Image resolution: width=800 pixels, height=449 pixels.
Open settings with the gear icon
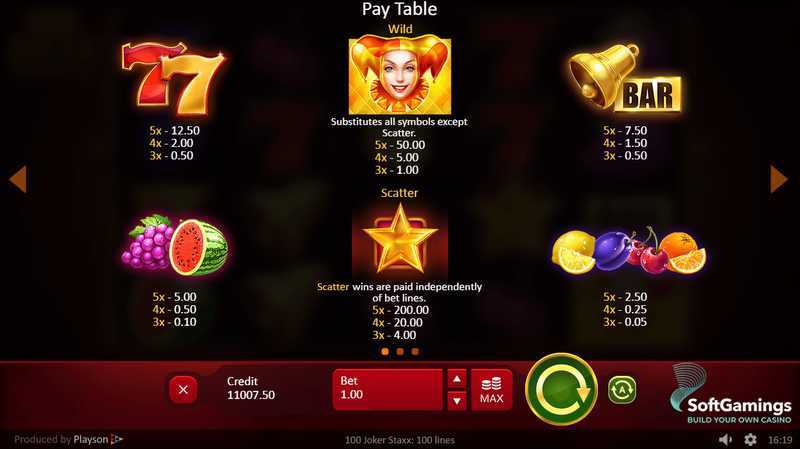750,439
